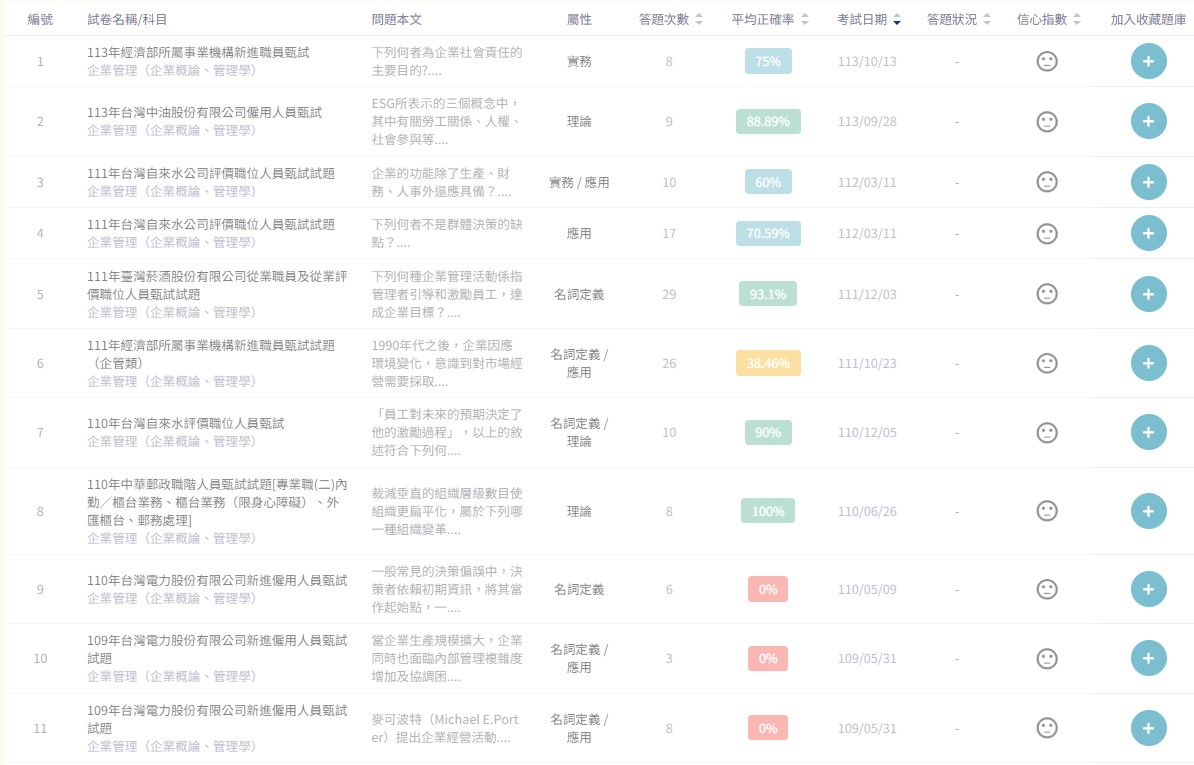
Task: Set confidence face icon for row 8
Action: coord(1047,511)
